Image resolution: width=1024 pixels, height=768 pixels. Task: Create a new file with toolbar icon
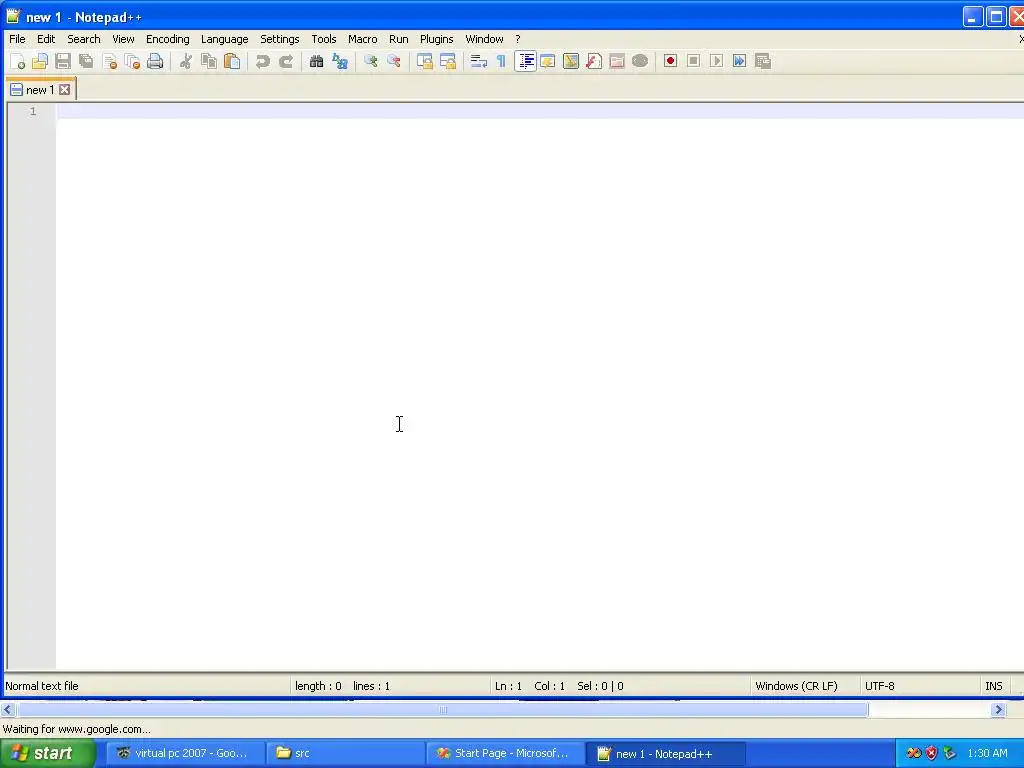(x=18, y=61)
